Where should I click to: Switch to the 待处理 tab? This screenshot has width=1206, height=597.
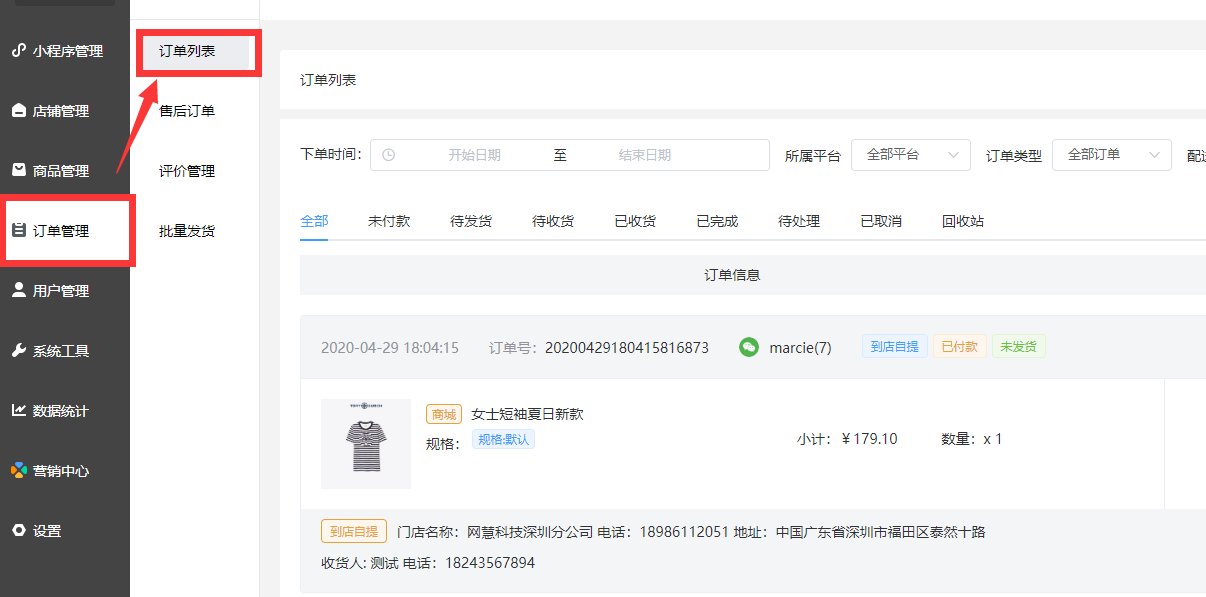pyautogui.click(x=799, y=221)
